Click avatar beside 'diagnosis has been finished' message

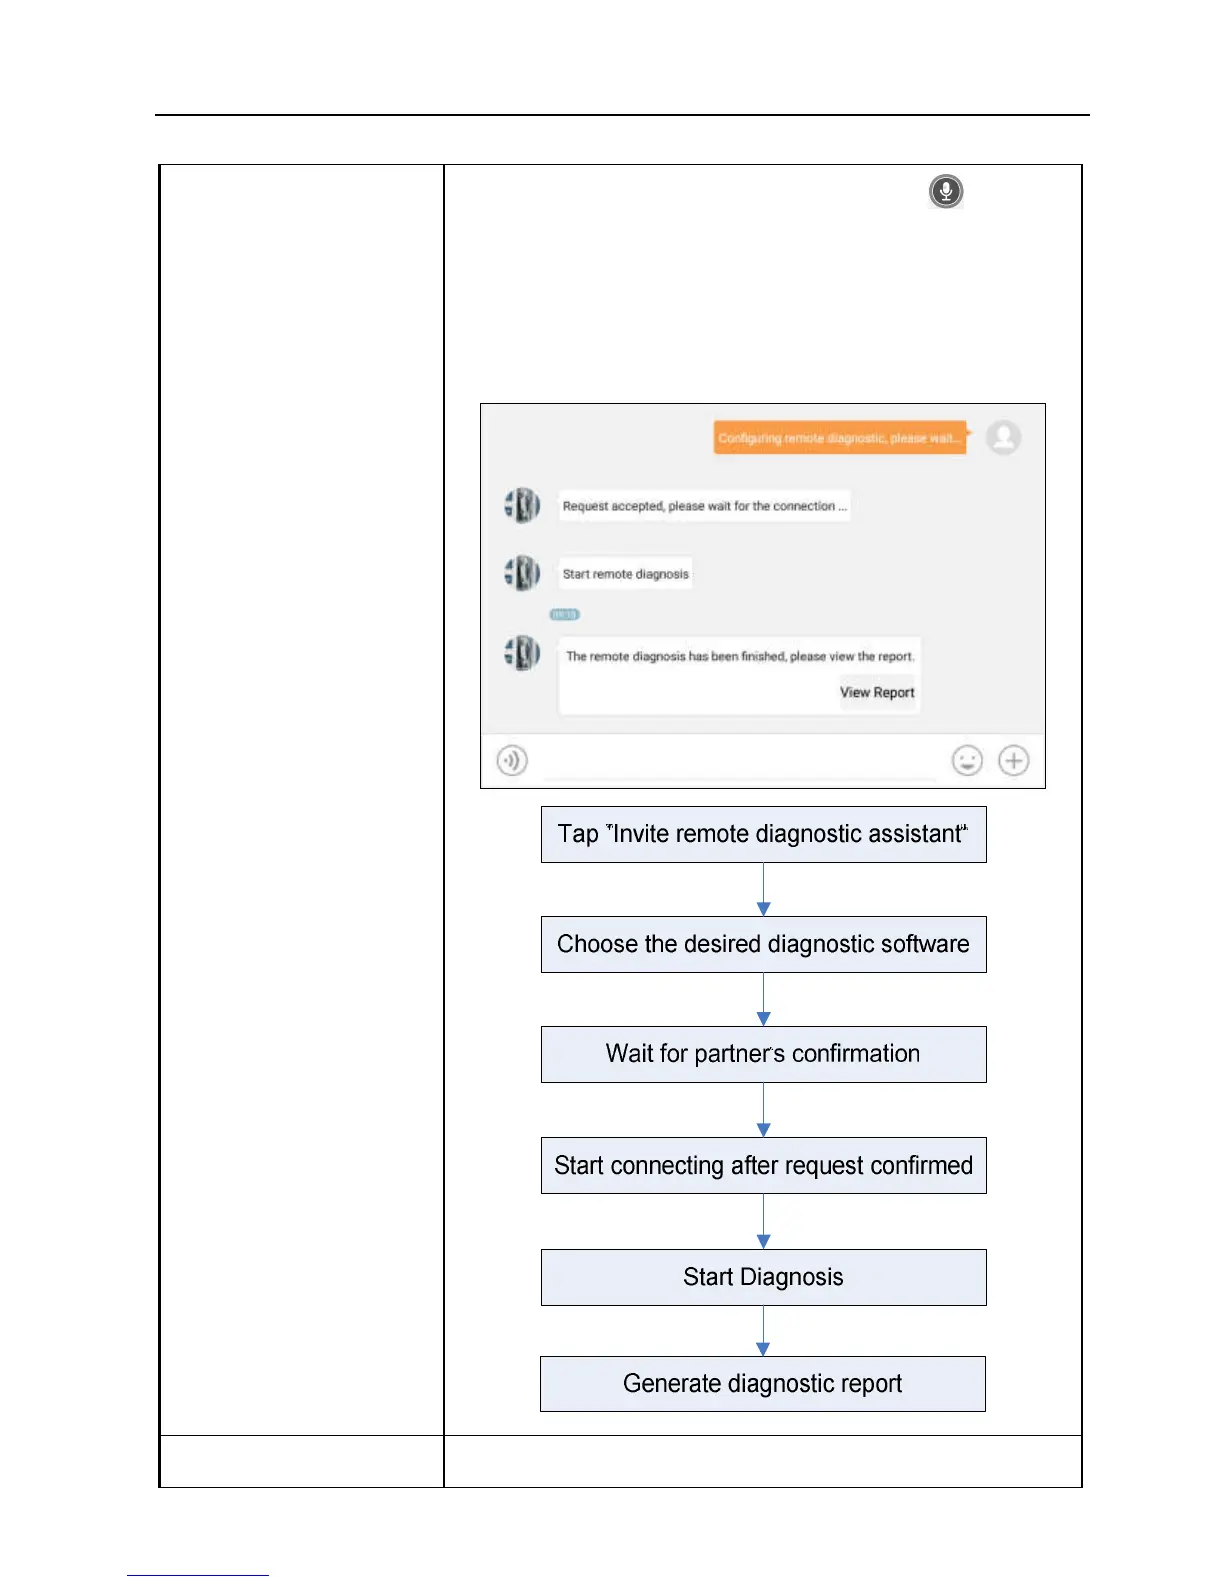(x=522, y=654)
